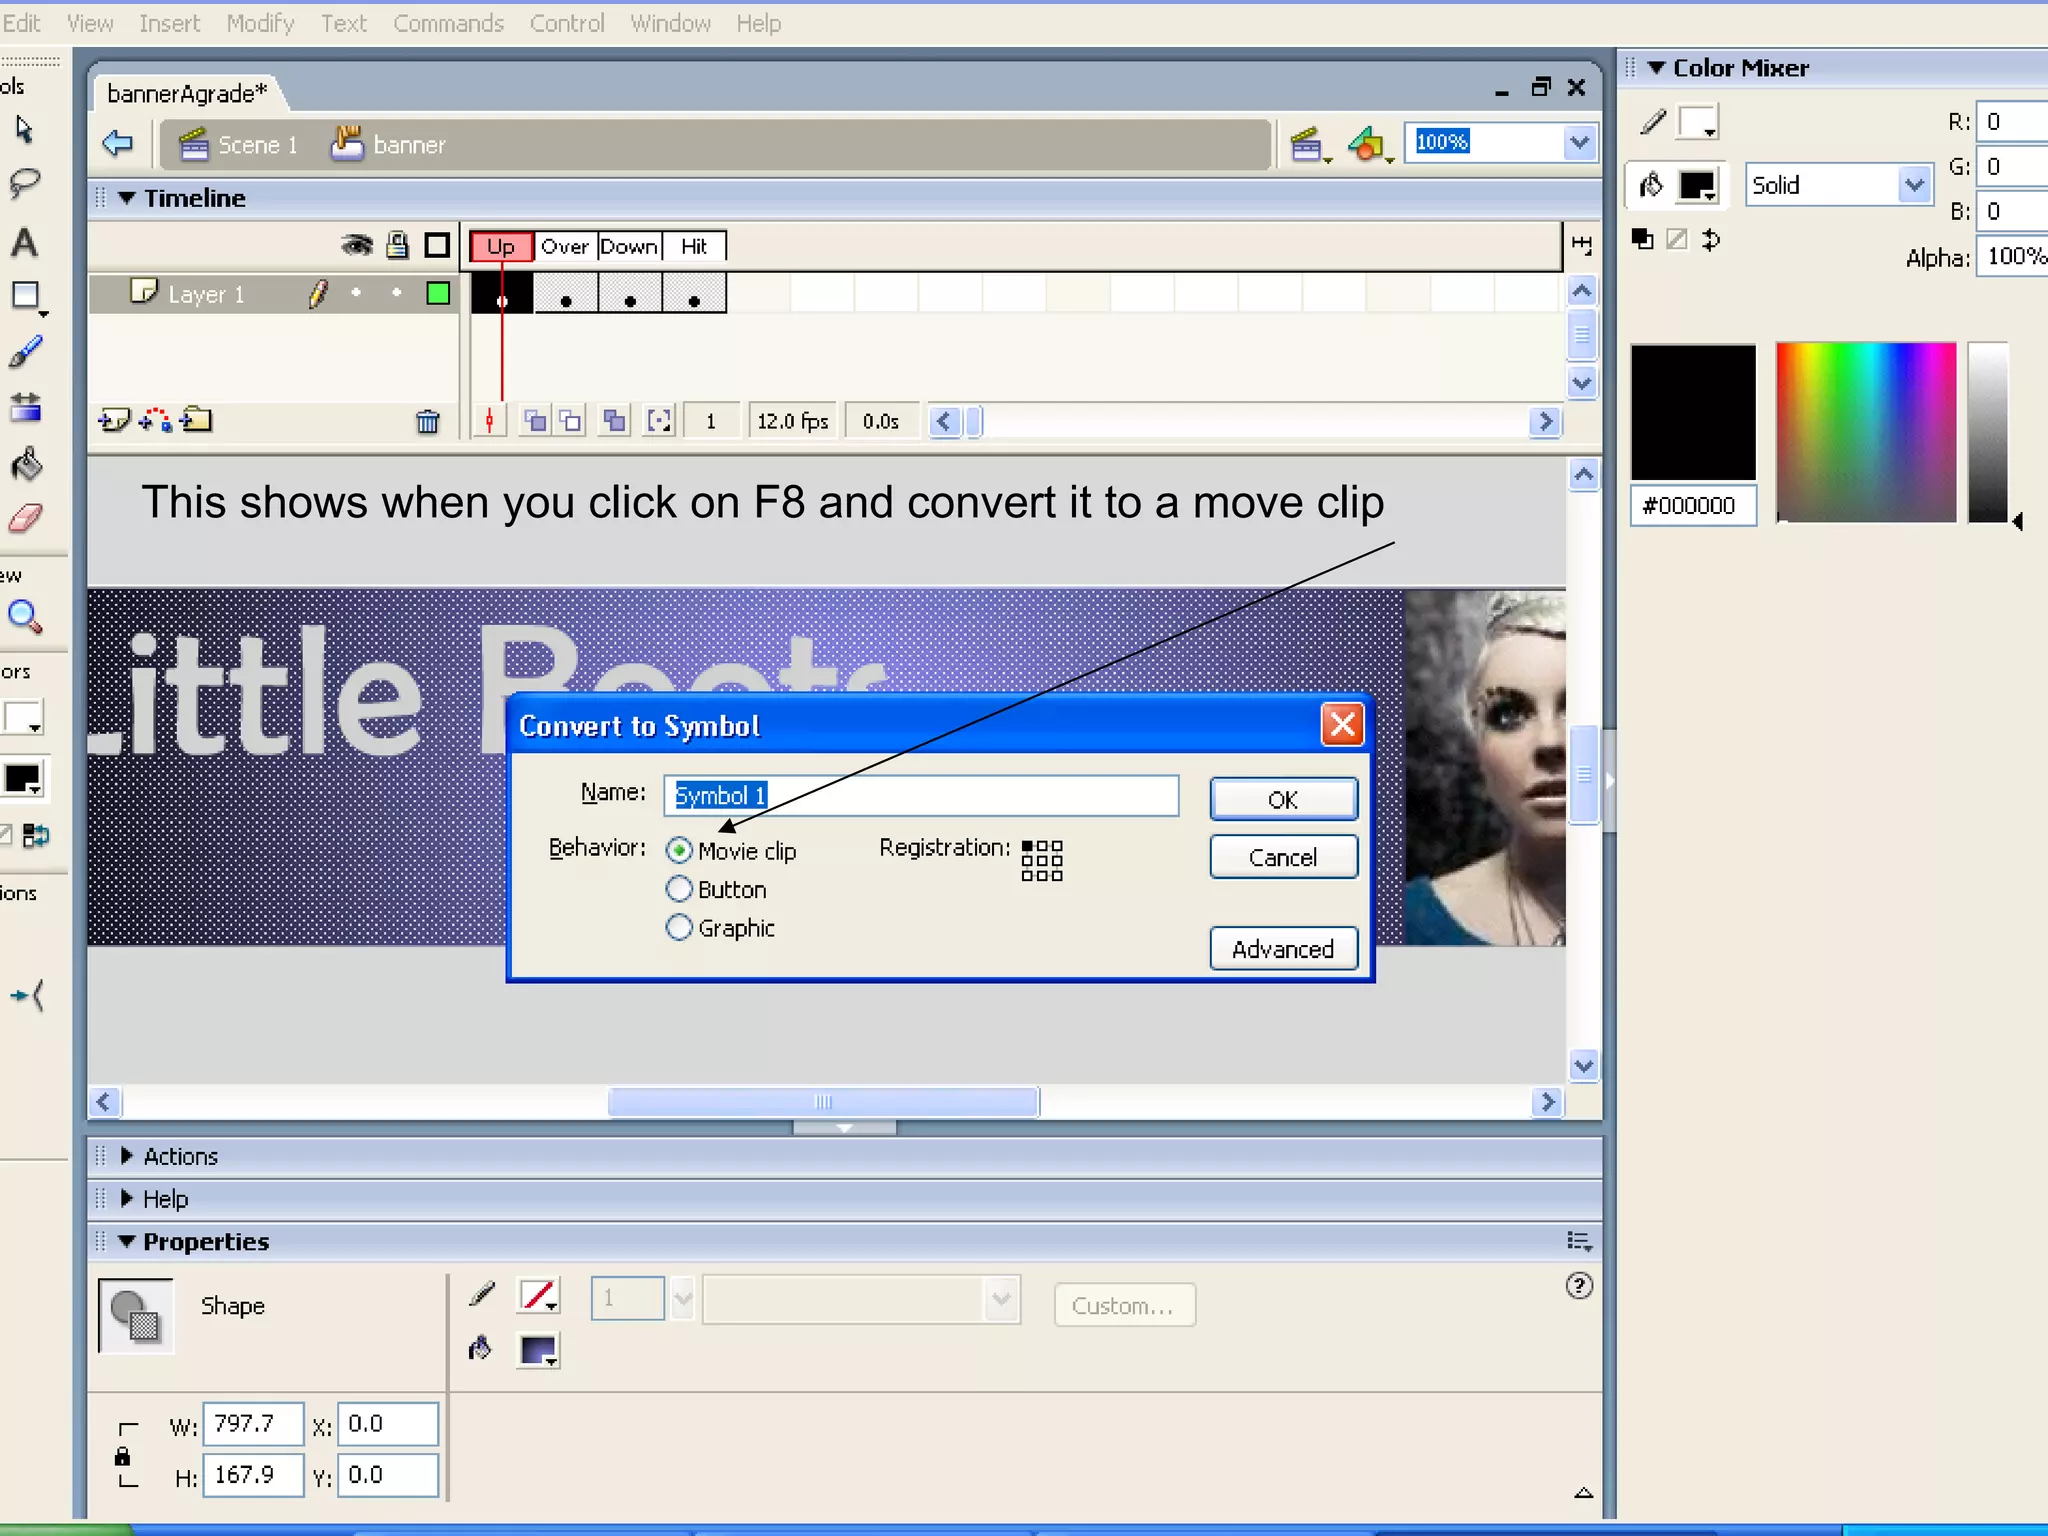Select the Text tool
The height and width of the screenshot is (1536, 2048).
pyautogui.click(x=24, y=243)
